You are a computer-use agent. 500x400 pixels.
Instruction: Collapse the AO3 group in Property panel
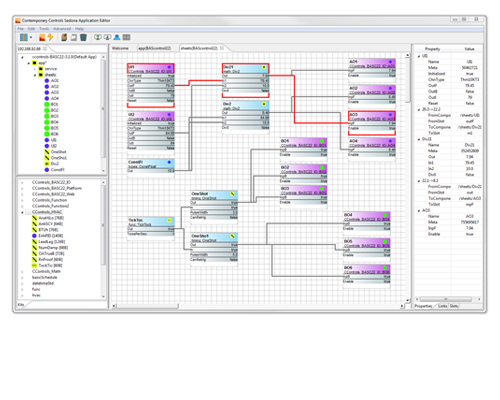coord(419,211)
